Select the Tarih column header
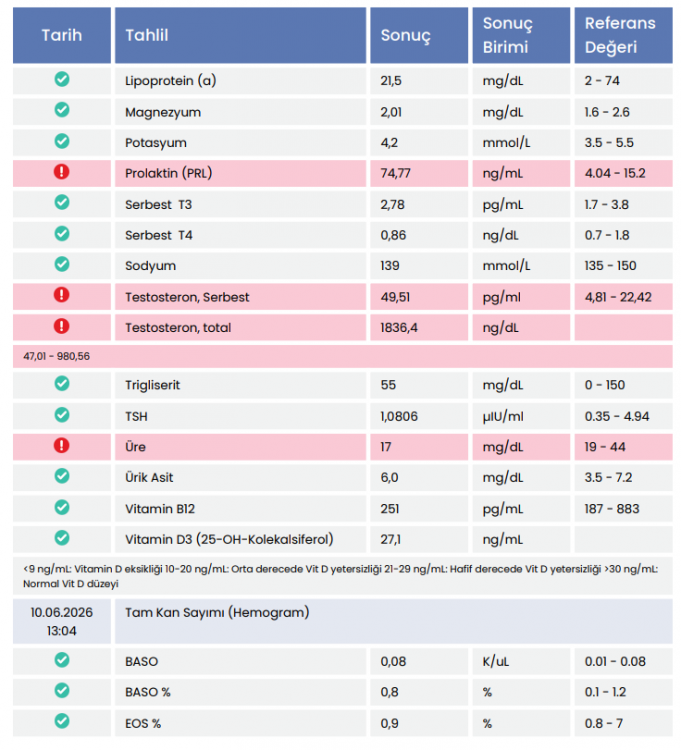Image resolution: width=681 pixels, height=750 pixels. click(62, 35)
